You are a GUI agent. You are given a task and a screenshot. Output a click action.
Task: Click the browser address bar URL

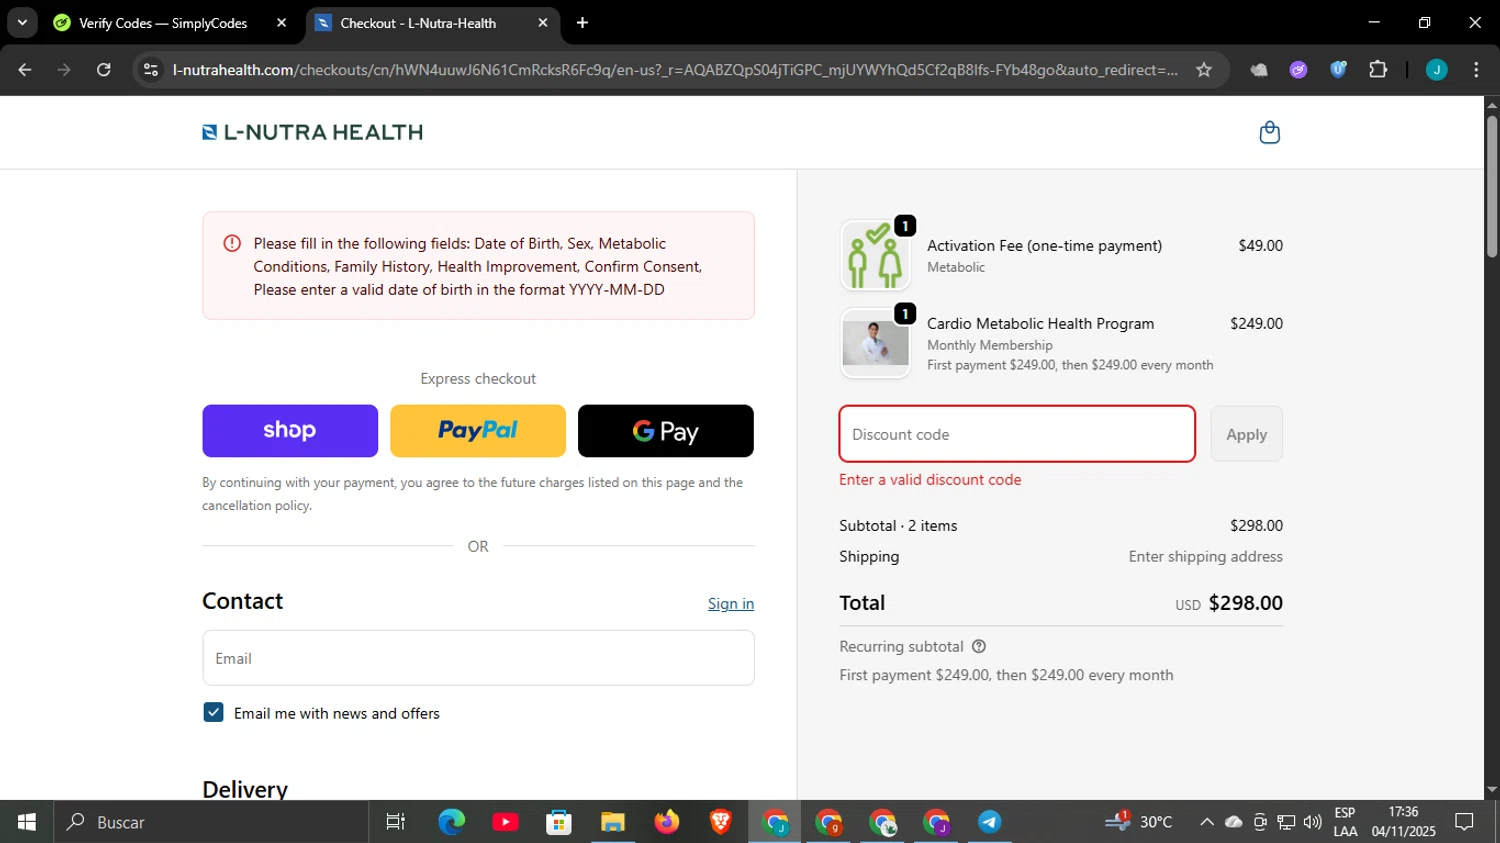pyautogui.click(x=675, y=70)
